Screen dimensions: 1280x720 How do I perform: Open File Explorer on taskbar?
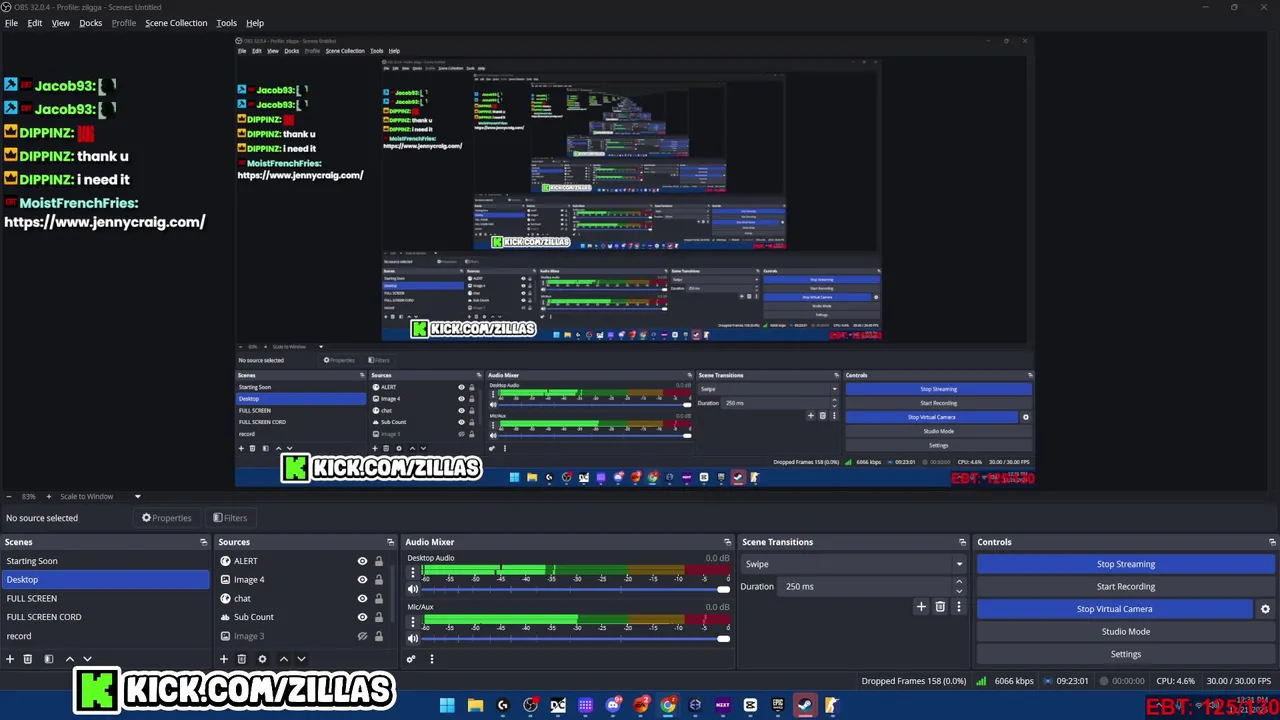coord(475,705)
